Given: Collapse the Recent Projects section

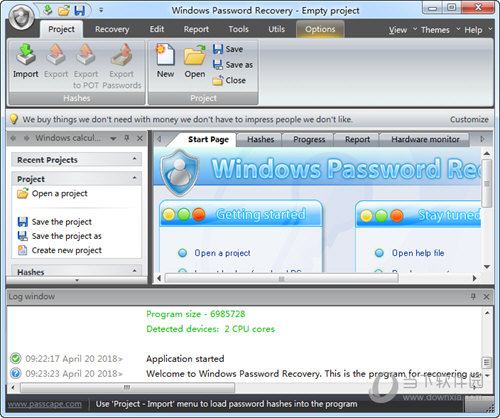Looking at the screenshot, I should point(135,159).
